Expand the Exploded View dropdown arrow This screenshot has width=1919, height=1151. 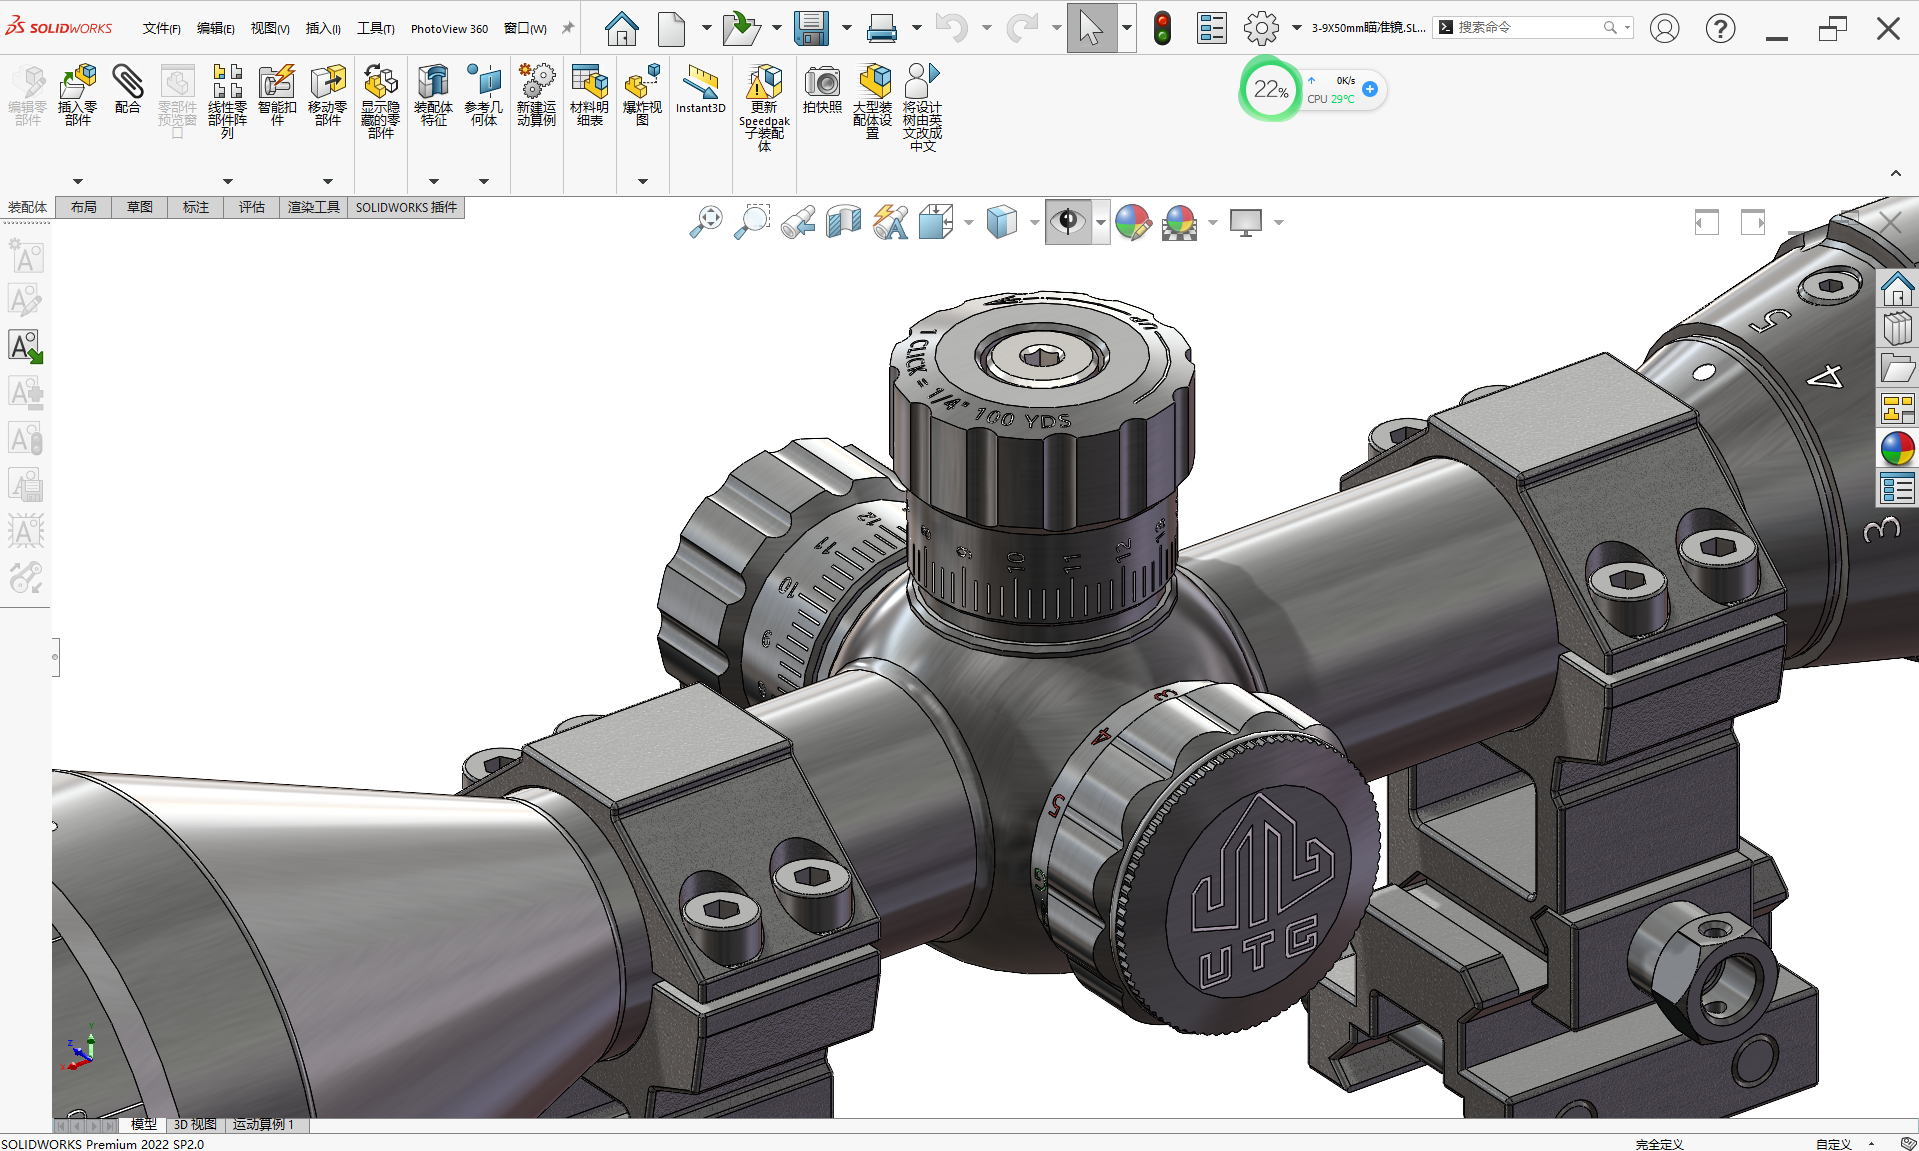pyautogui.click(x=643, y=181)
